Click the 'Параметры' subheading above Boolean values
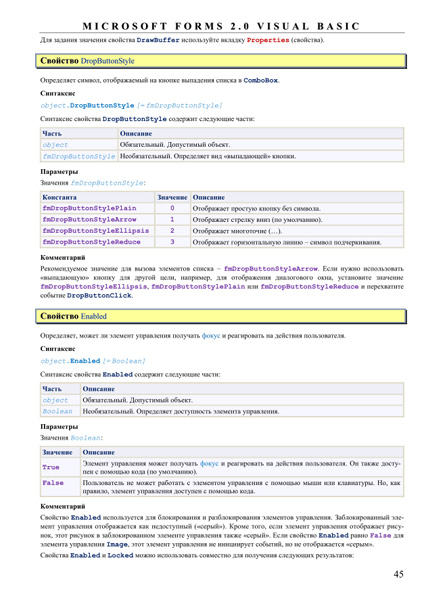The image size is (424, 600). 59,427
